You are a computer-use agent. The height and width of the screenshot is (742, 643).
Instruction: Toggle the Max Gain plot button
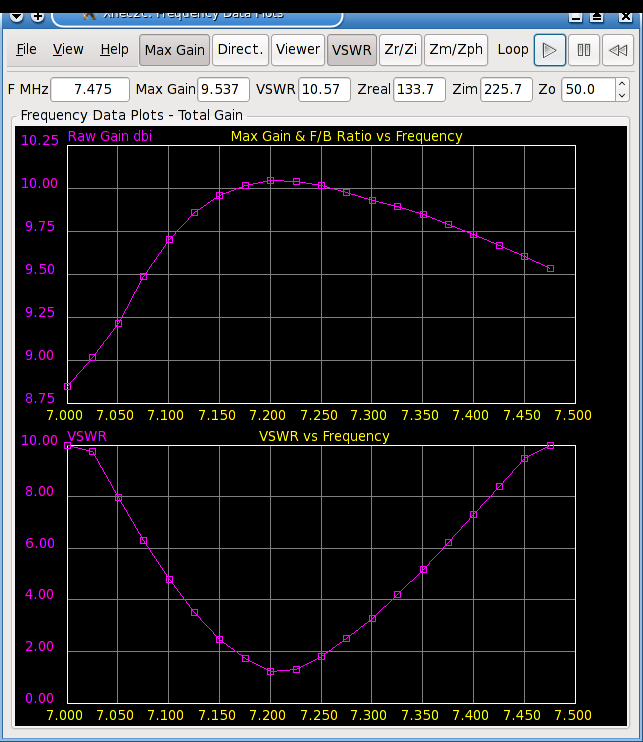175,50
